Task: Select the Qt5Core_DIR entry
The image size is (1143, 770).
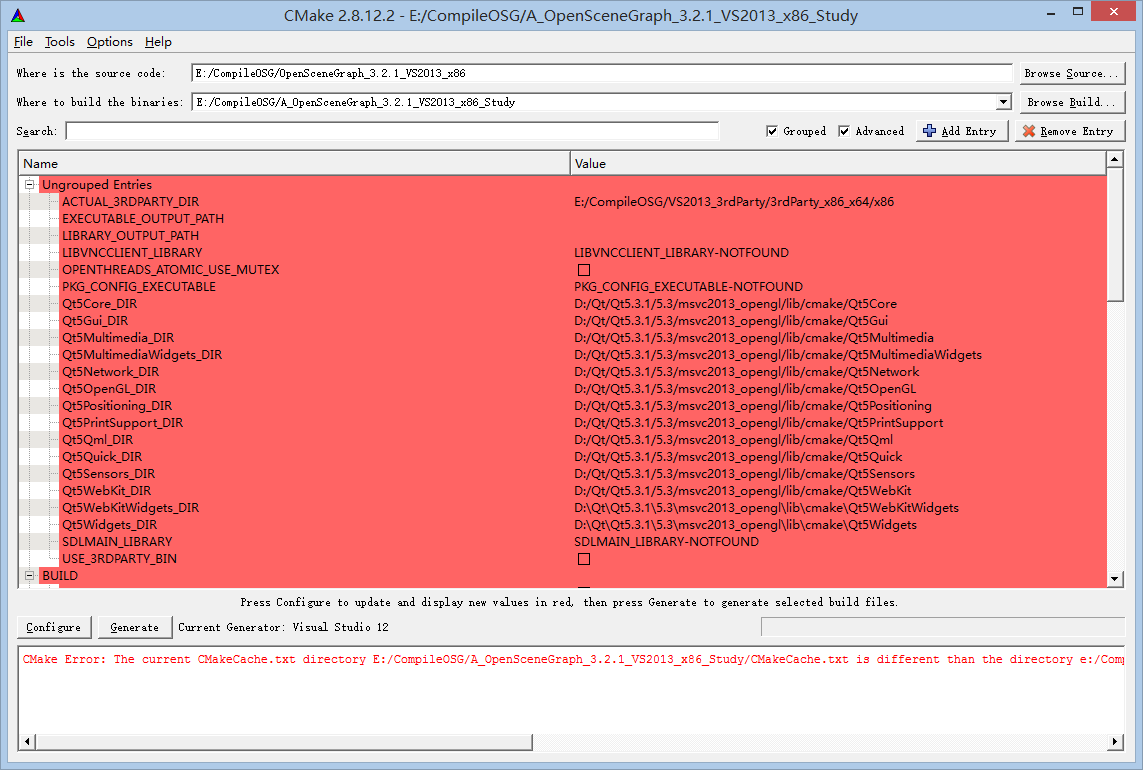Action: 99,304
